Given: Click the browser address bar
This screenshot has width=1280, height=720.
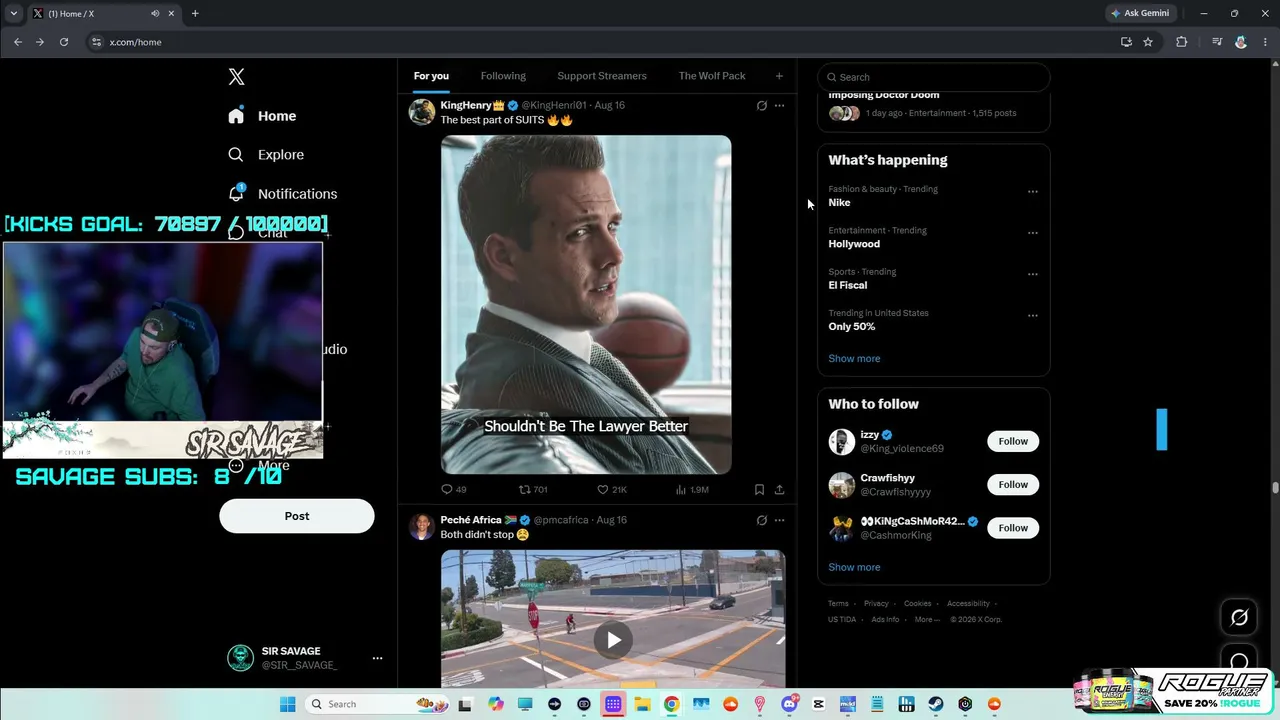Looking at the screenshot, I should [600, 42].
